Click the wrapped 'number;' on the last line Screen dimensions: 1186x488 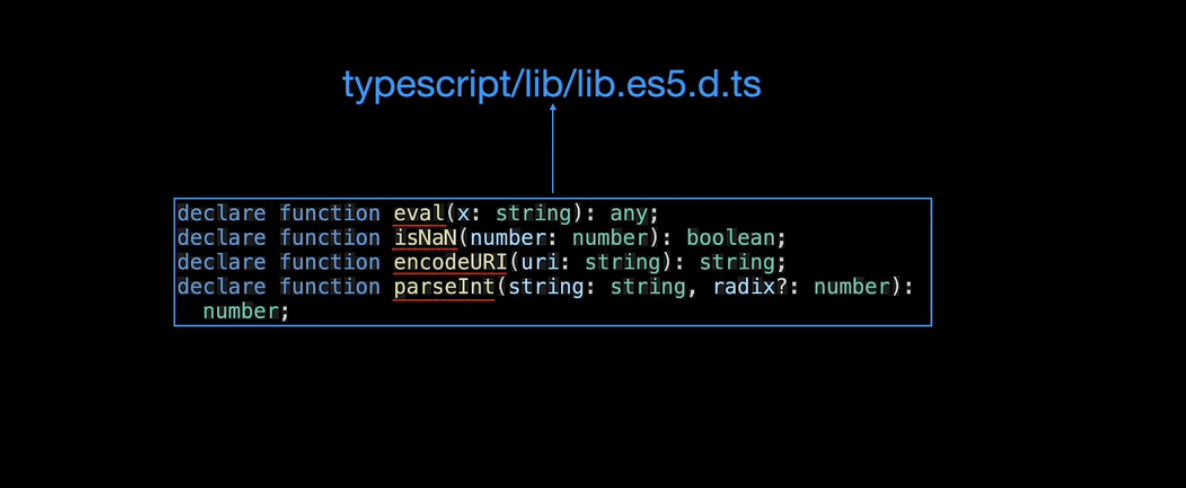(x=246, y=311)
